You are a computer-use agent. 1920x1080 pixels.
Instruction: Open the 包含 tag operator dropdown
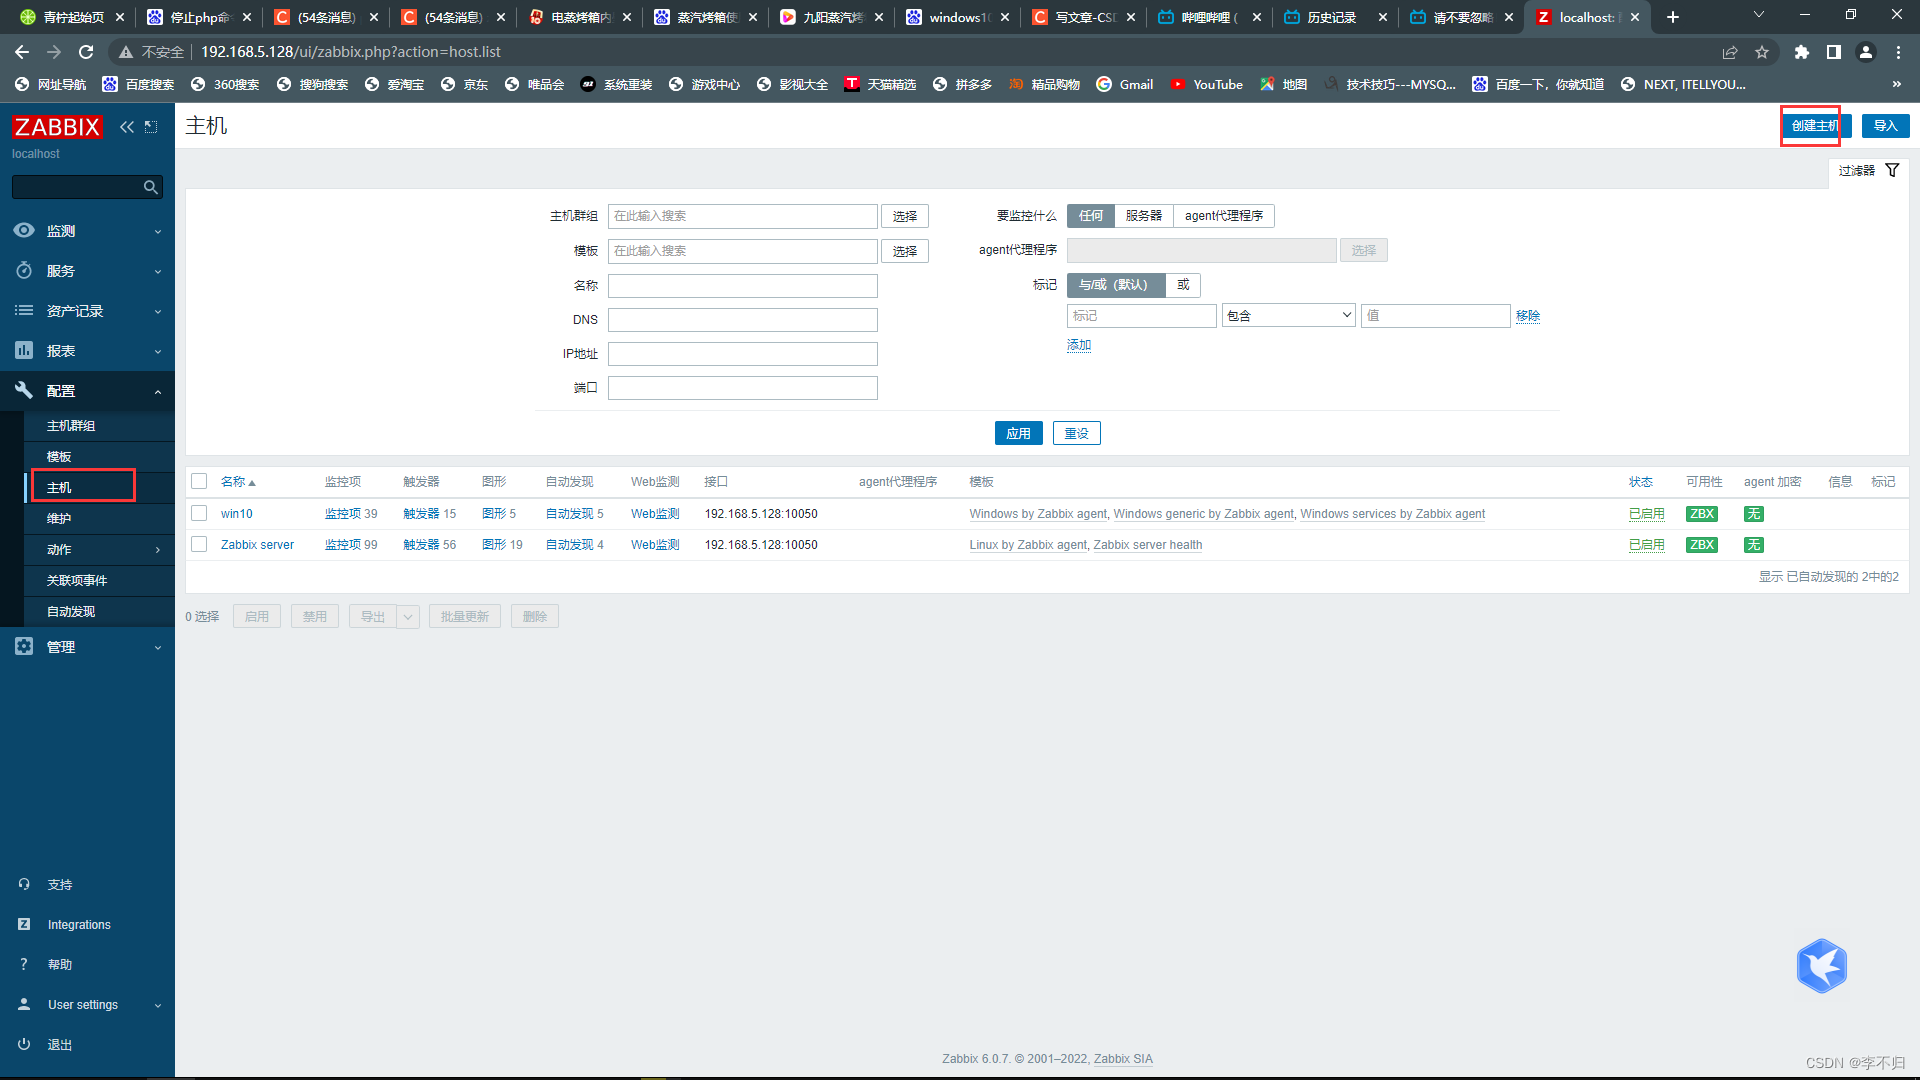click(x=1288, y=316)
